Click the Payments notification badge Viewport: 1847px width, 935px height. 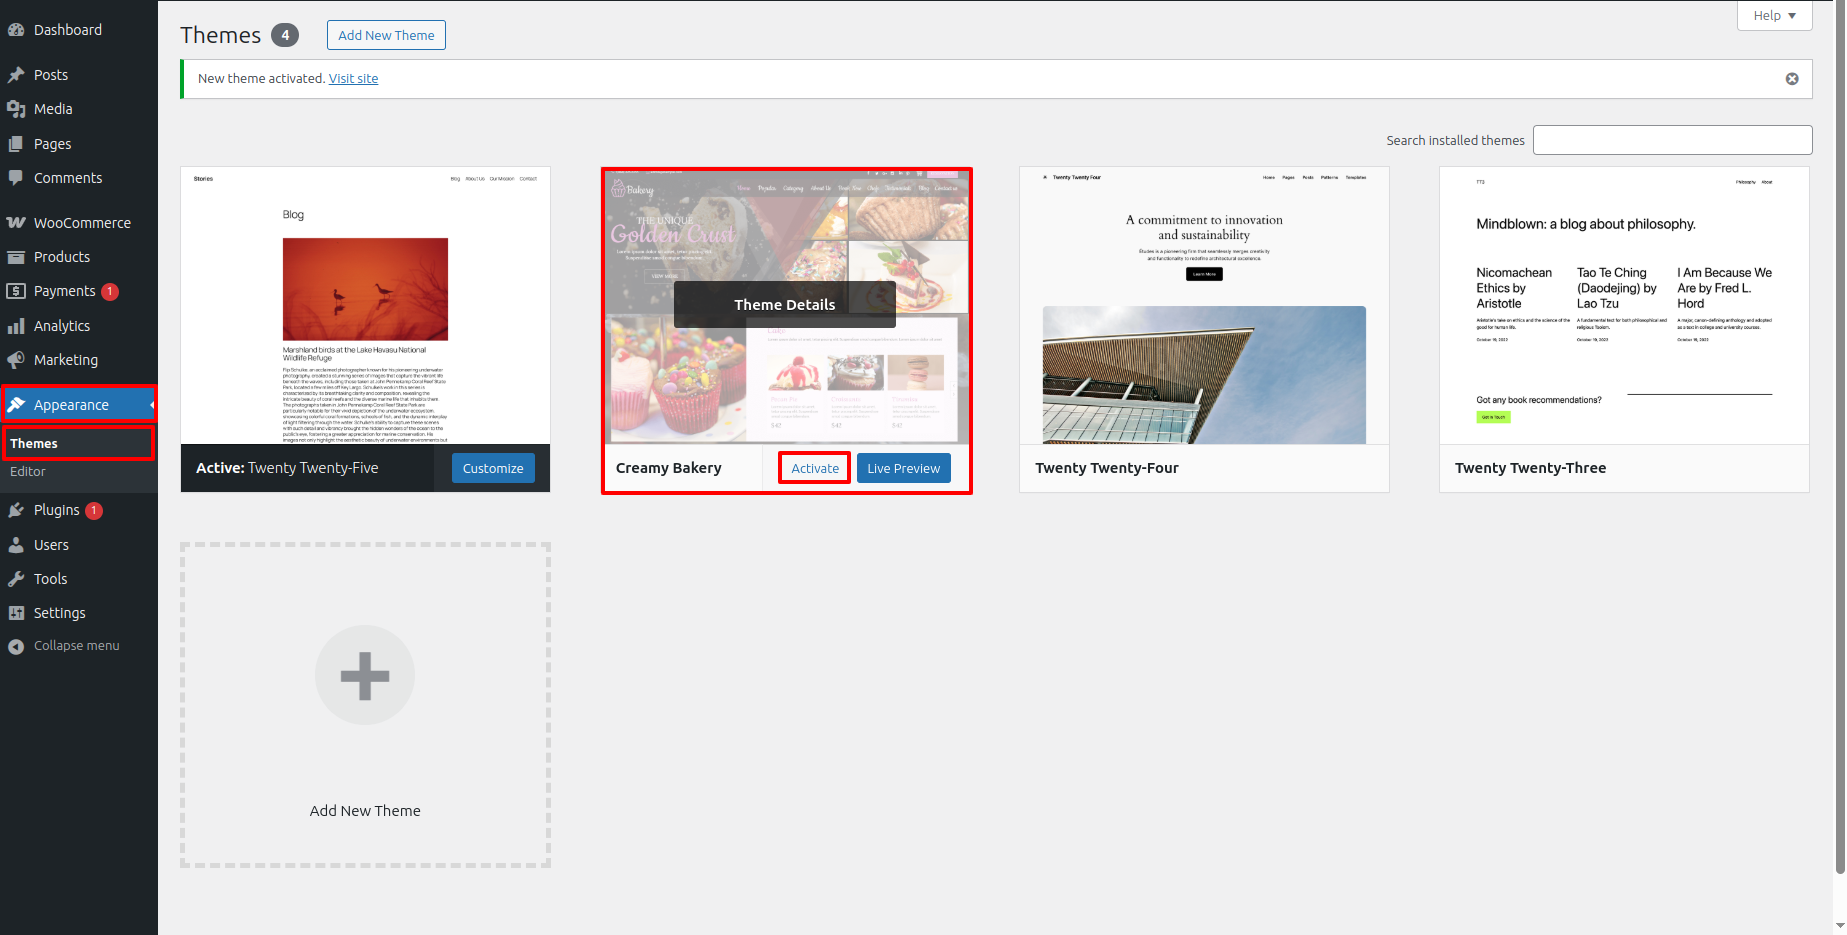[110, 292]
